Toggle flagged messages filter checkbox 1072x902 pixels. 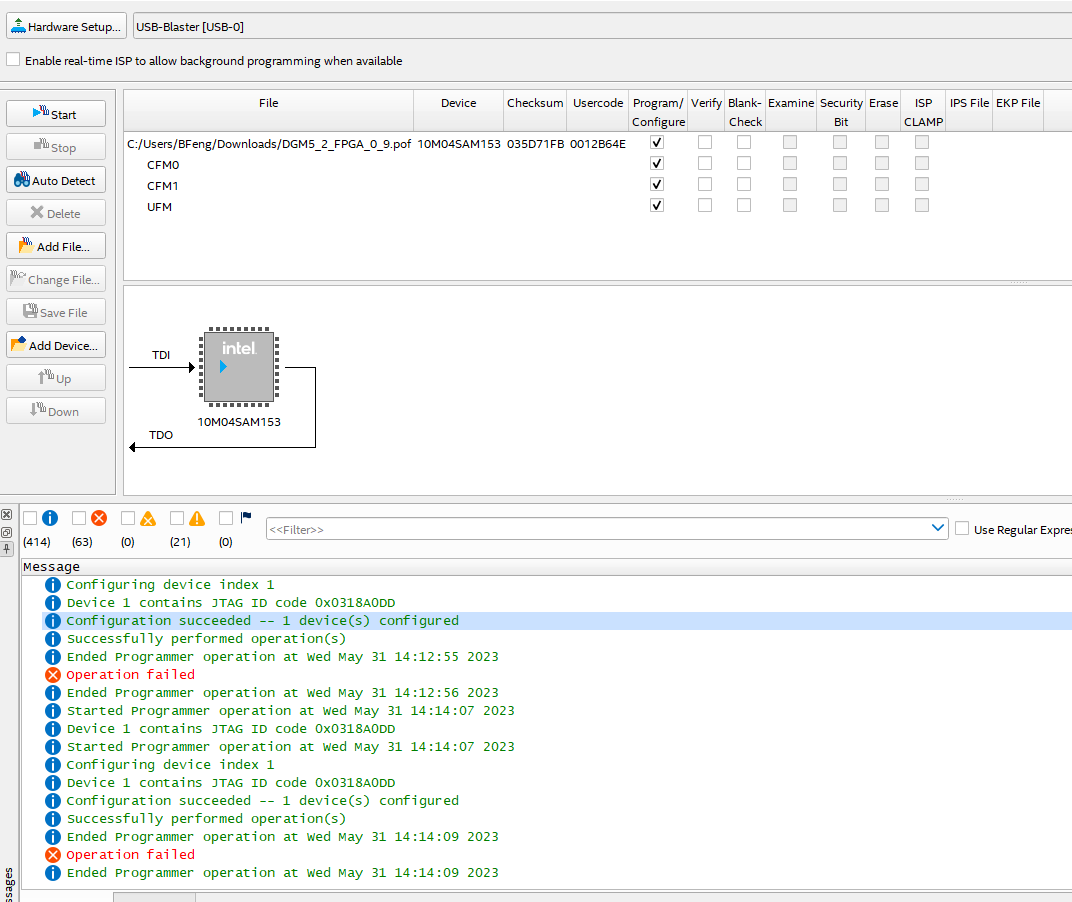coord(226,518)
